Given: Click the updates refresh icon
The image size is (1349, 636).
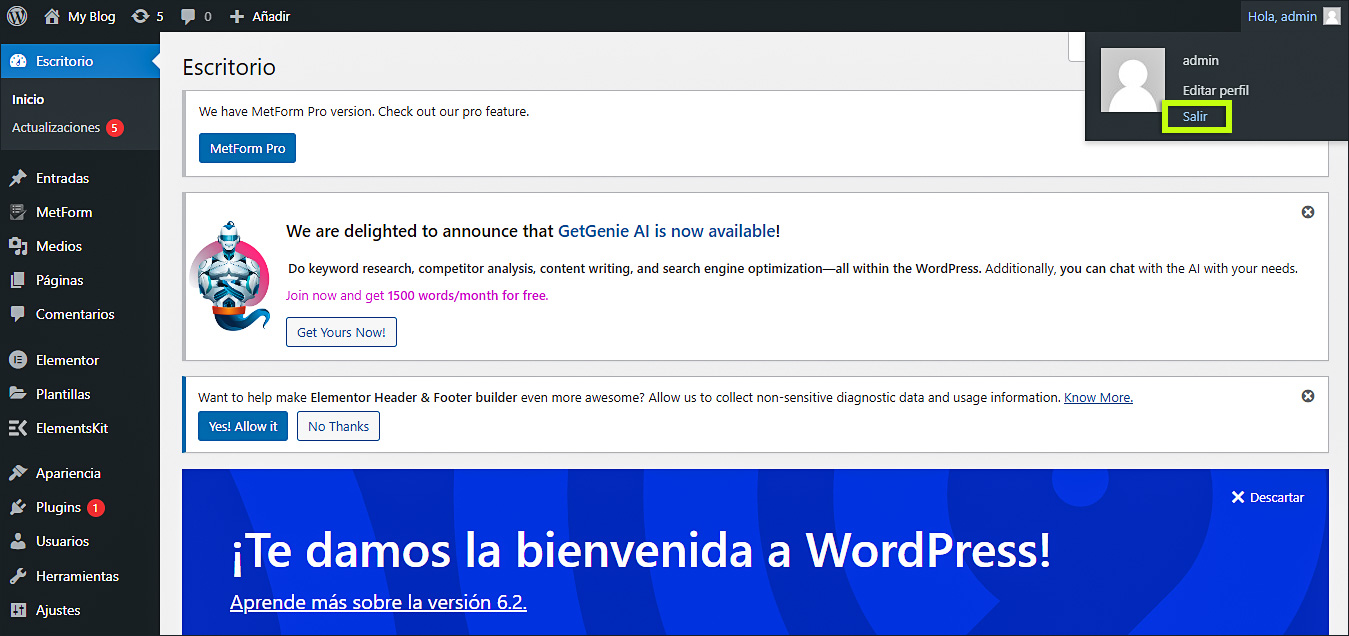Looking at the screenshot, I should click(141, 16).
